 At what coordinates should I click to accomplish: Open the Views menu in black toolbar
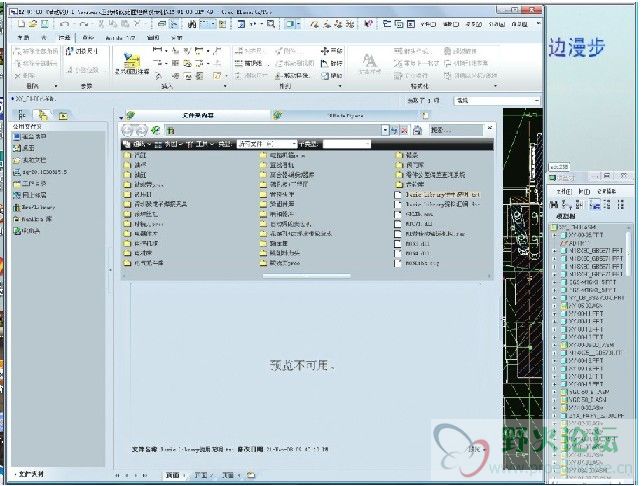[x=168, y=144]
